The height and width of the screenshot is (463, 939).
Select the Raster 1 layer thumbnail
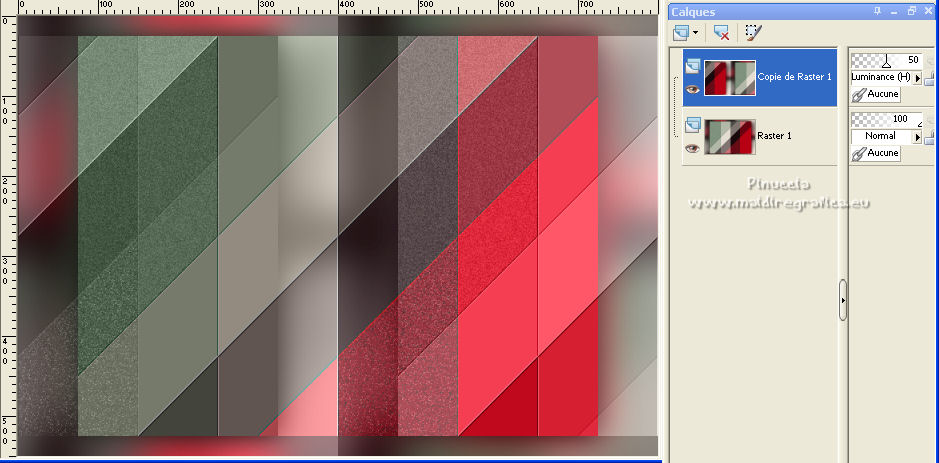[x=730, y=137]
